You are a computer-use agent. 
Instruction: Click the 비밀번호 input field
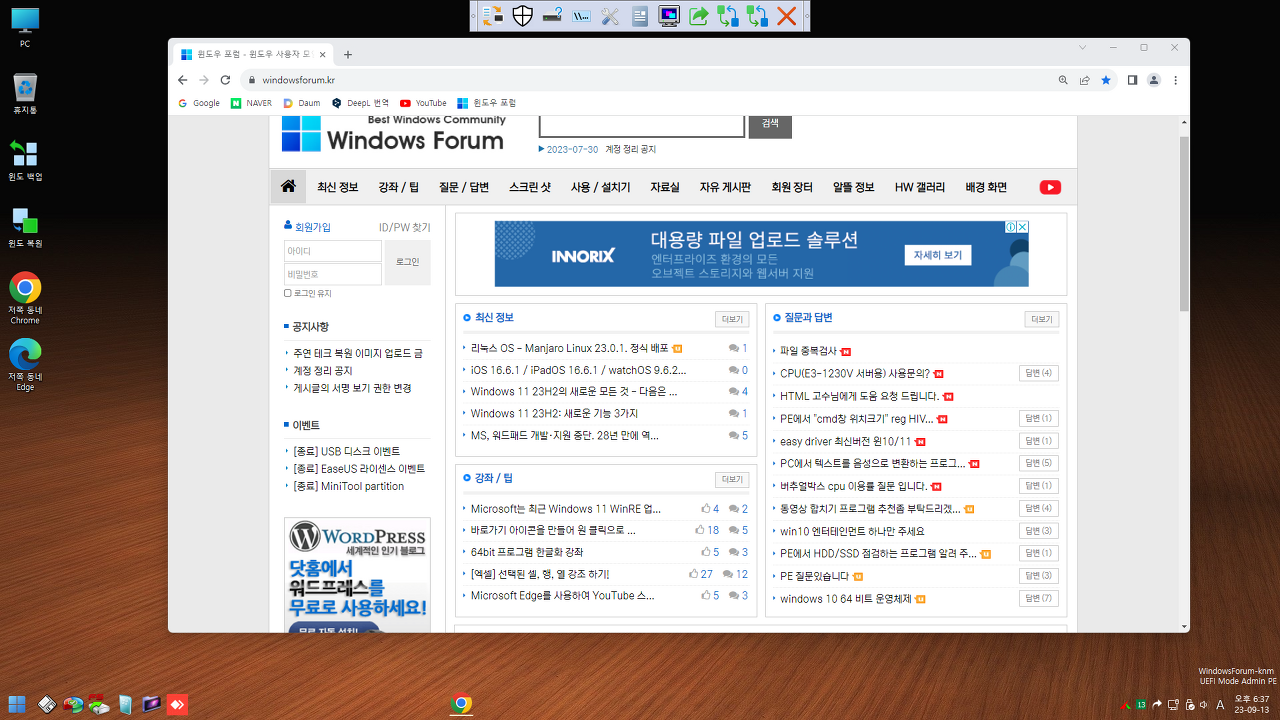(x=333, y=274)
